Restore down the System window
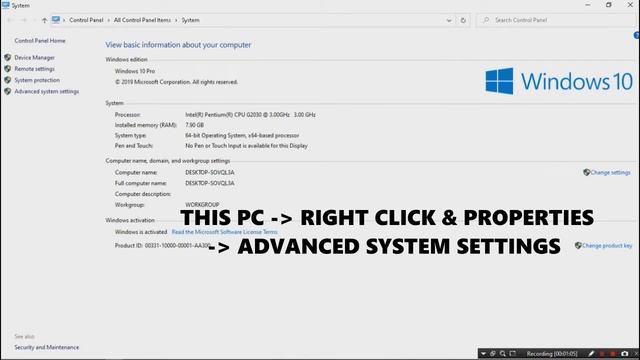Screen dimensions: 640x360 (609, 5)
